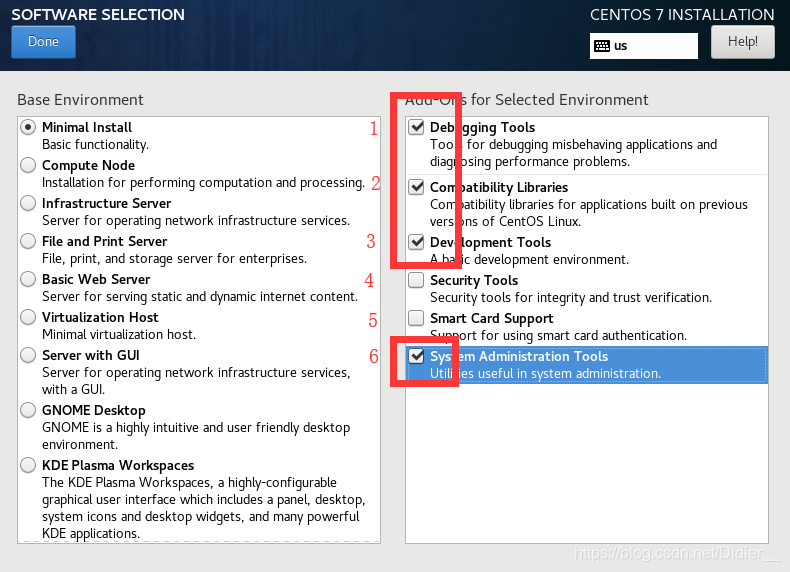The image size is (790, 572).
Task: Click the "KDE Plasma Workspaces" label
Action: [x=118, y=465]
